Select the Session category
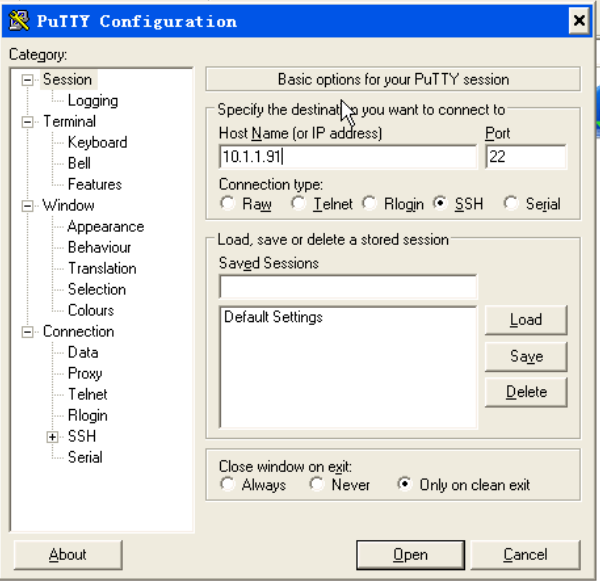Viewport: 600px width, 583px height. (x=68, y=80)
